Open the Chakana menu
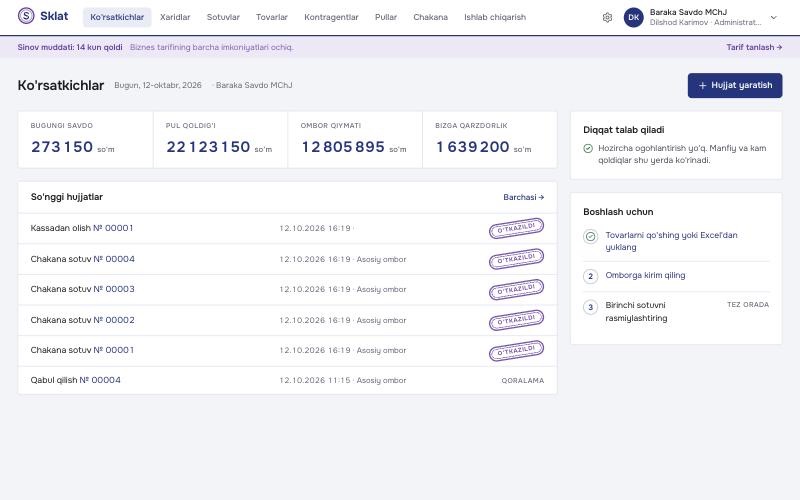This screenshot has width=800, height=500. point(430,17)
